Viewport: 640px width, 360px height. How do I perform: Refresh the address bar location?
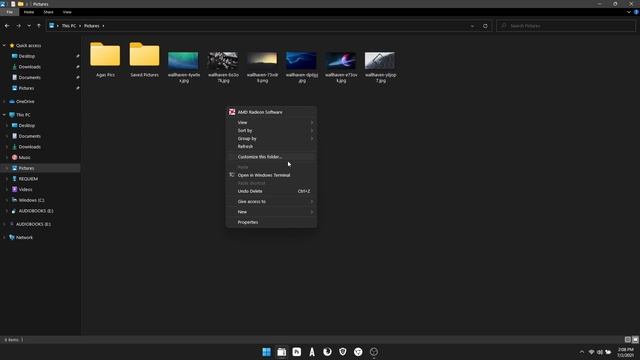point(485,26)
